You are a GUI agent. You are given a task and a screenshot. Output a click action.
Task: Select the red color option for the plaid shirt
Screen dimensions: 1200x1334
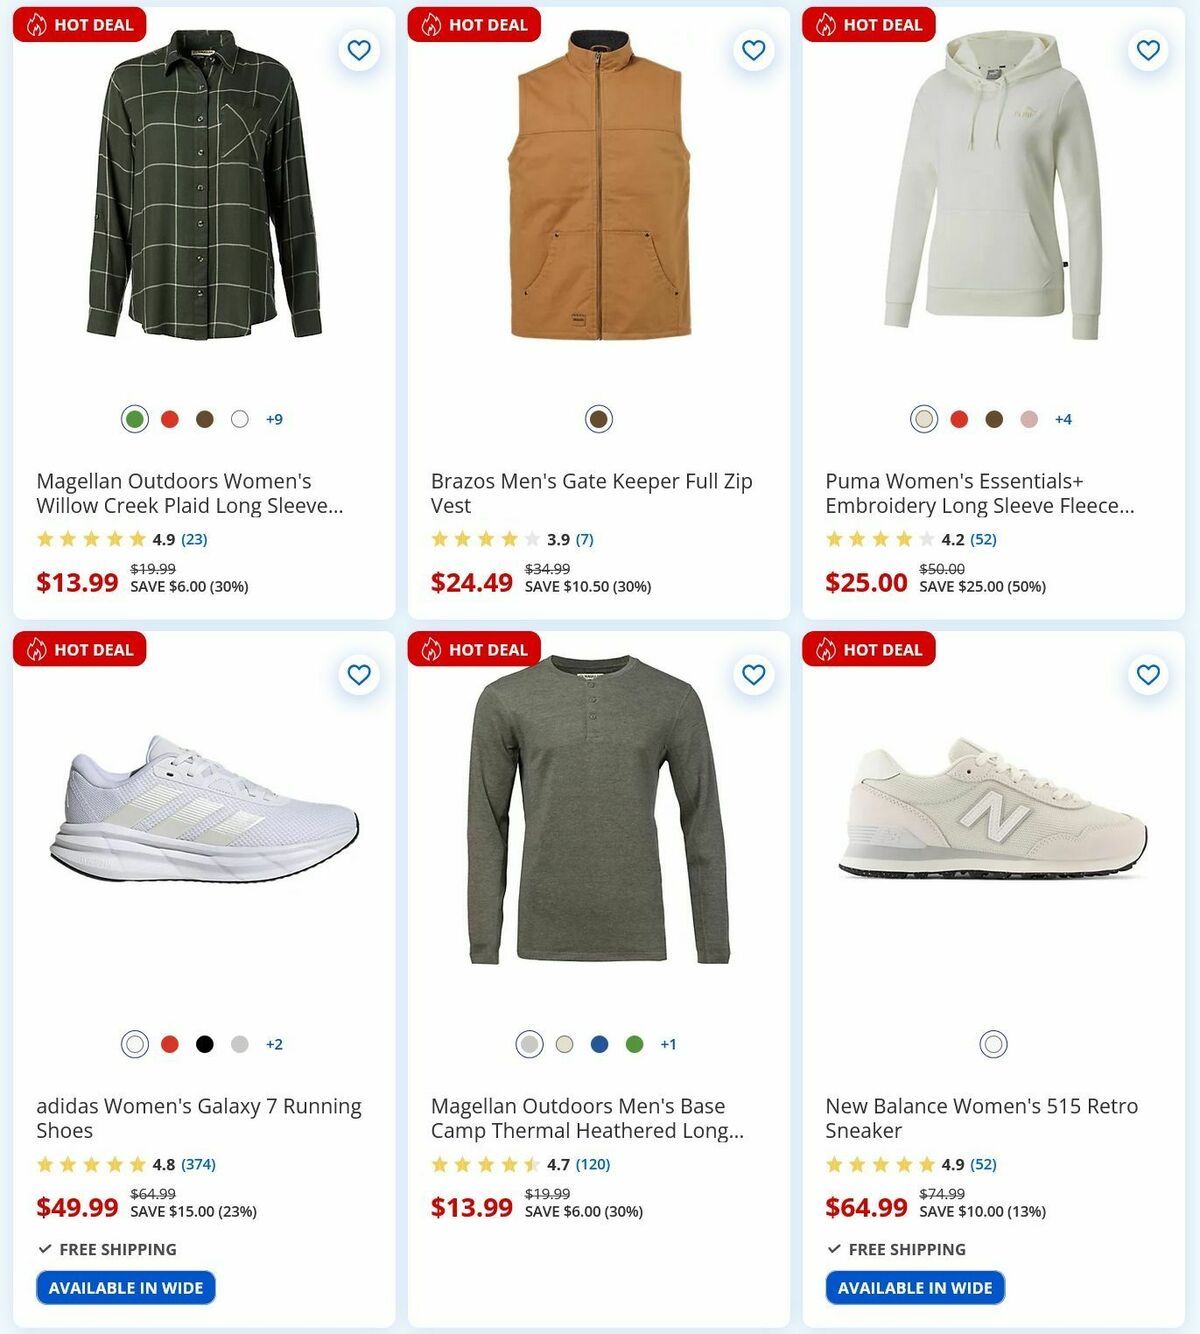click(169, 419)
